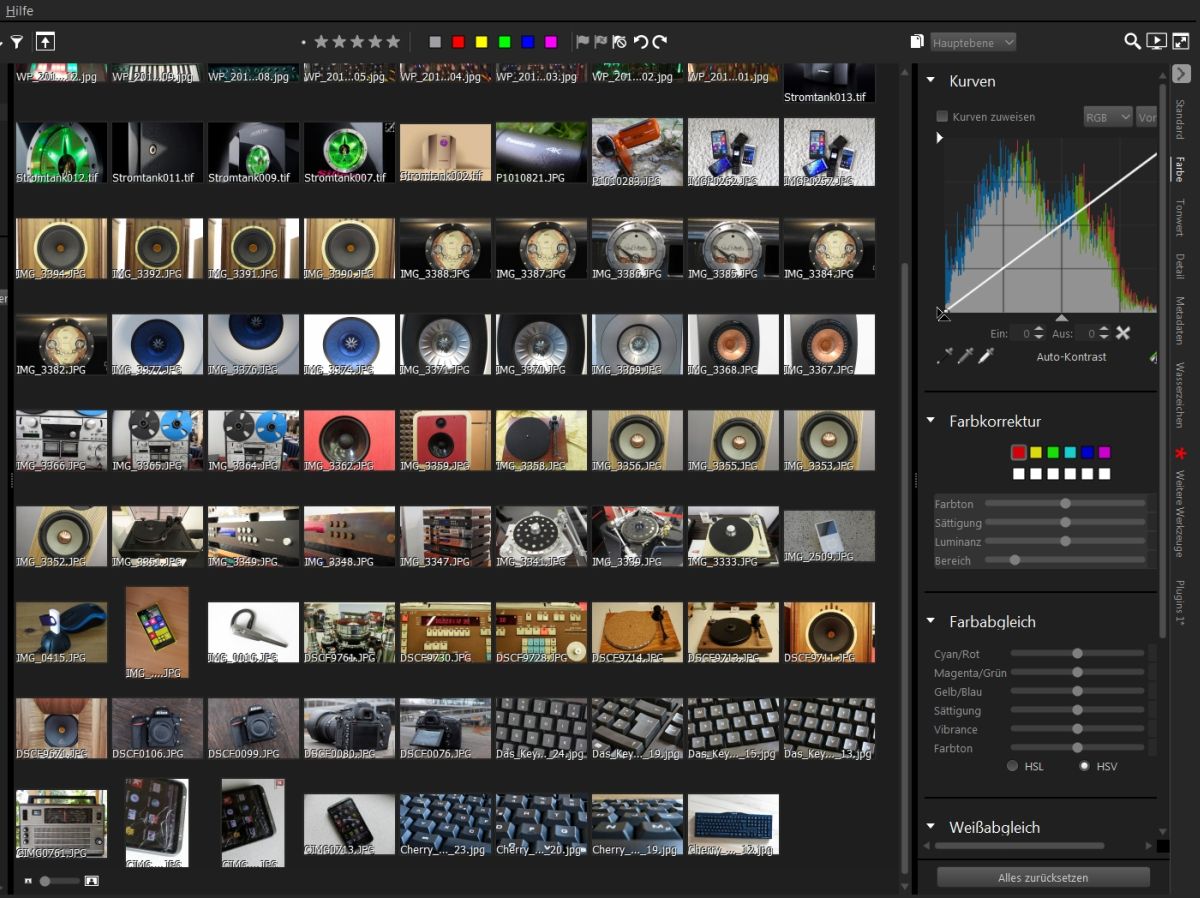Apply the yellow color label in the toolbar
This screenshot has width=1200, height=898.
coord(481,42)
